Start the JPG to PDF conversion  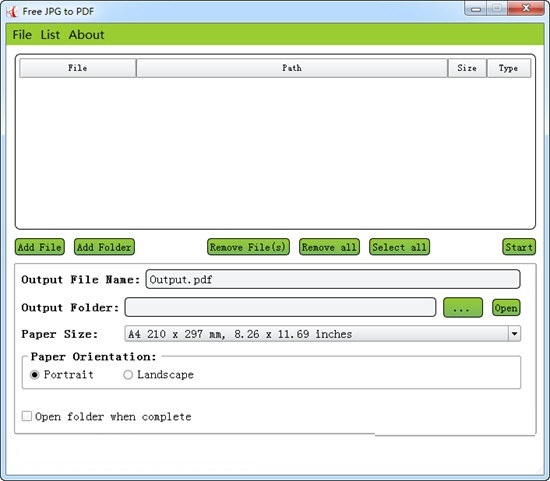[519, 247]
